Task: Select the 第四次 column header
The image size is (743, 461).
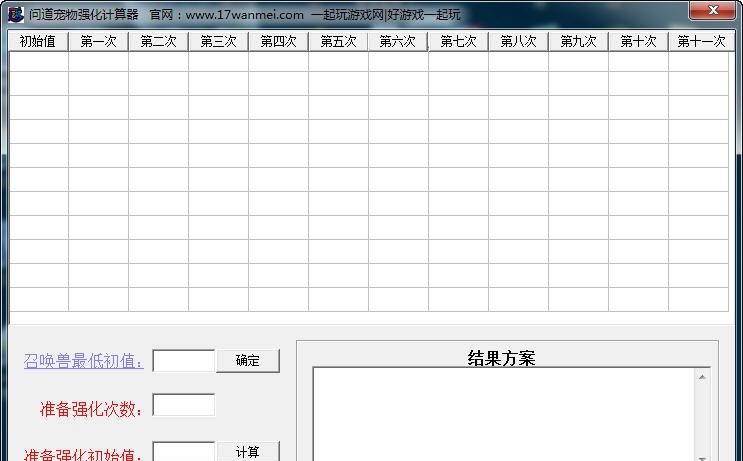Action: [278, 42]
